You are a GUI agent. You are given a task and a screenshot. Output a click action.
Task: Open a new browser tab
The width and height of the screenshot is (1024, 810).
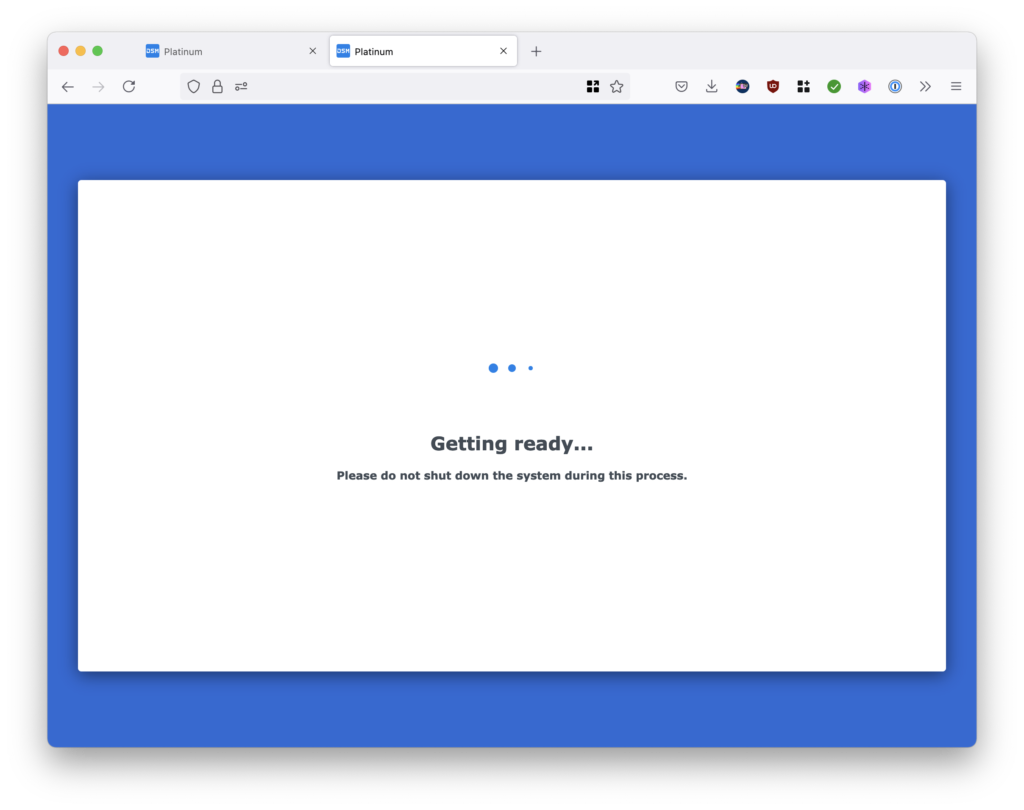tap(536, 51)
